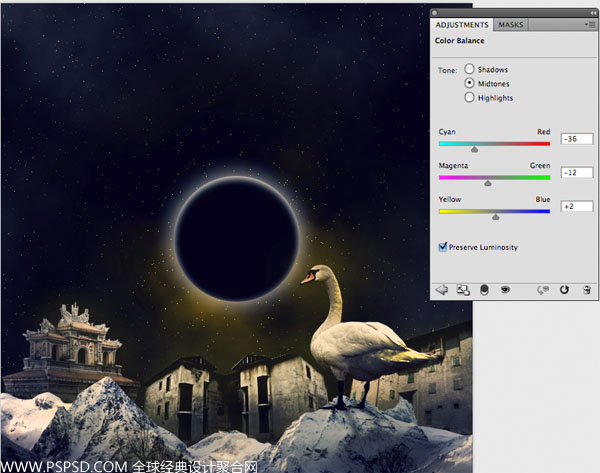Click the Cyan-Red slider handle

click(474, 150)
